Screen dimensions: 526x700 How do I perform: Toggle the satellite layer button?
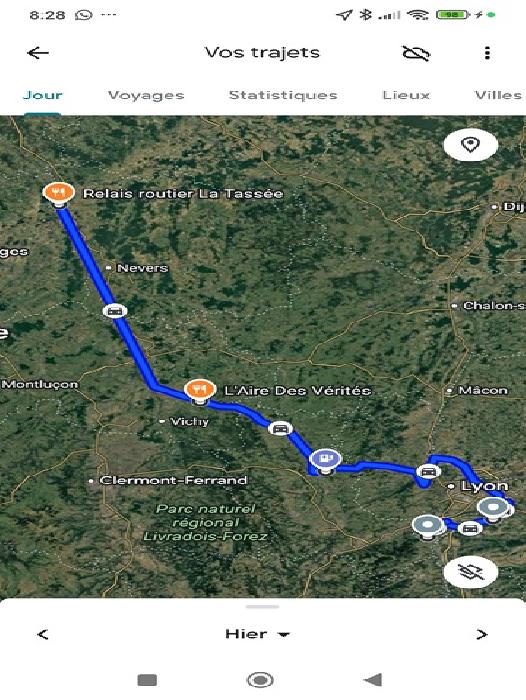[x=470, y=571]
